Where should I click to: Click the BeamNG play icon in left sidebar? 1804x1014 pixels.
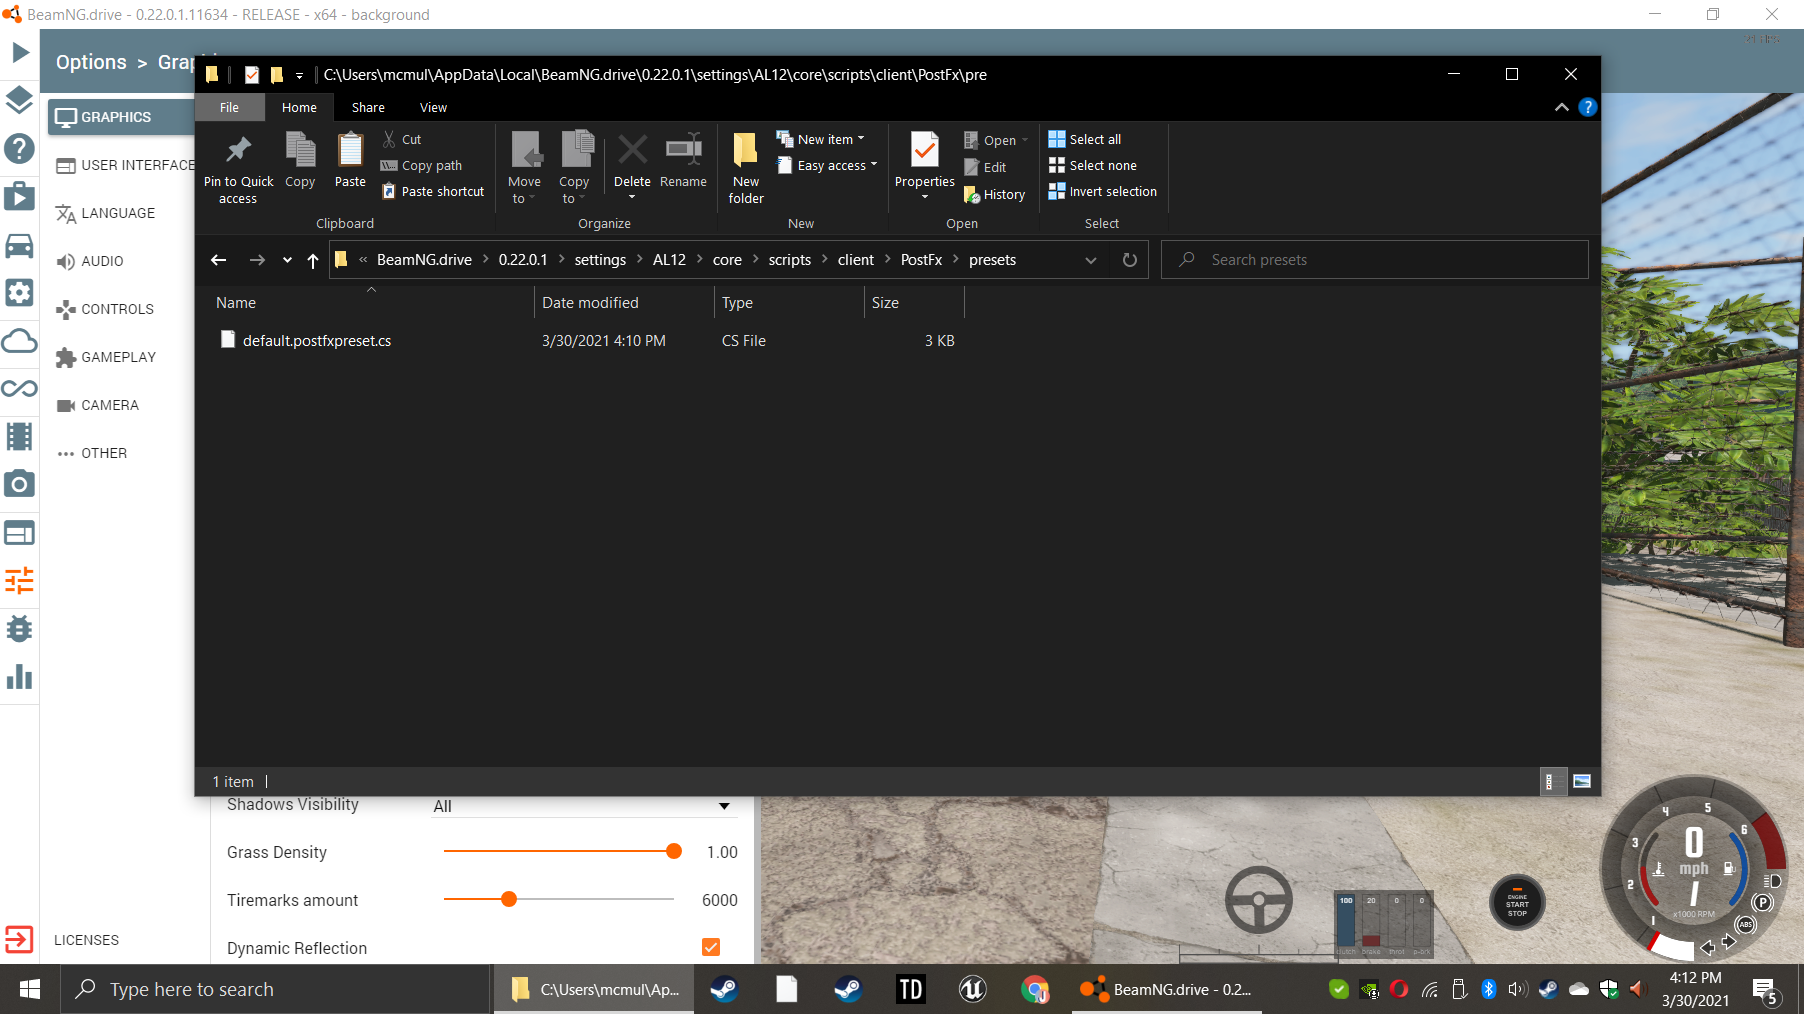20,52
